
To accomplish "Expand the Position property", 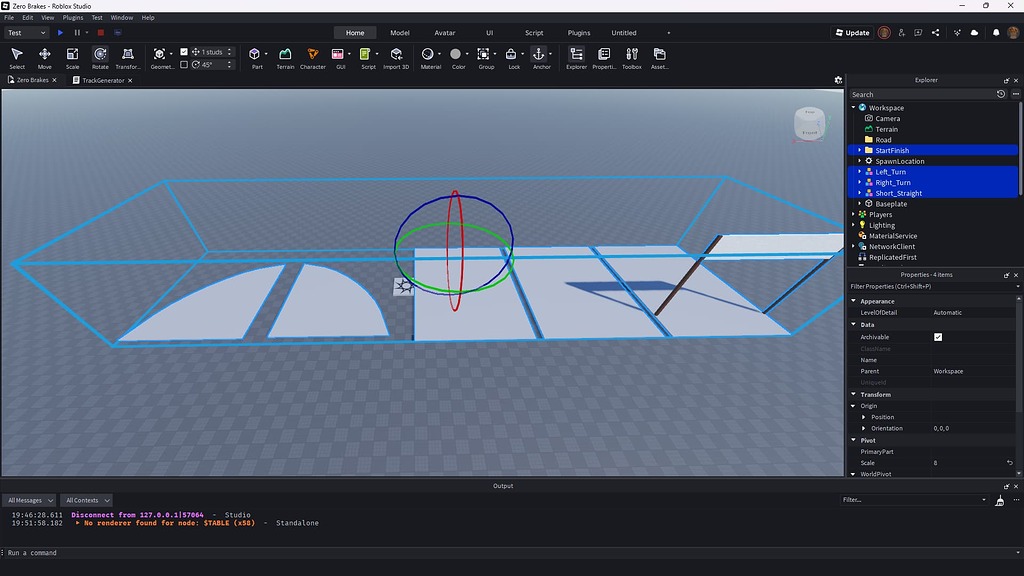I will click(x=864, y=417).
